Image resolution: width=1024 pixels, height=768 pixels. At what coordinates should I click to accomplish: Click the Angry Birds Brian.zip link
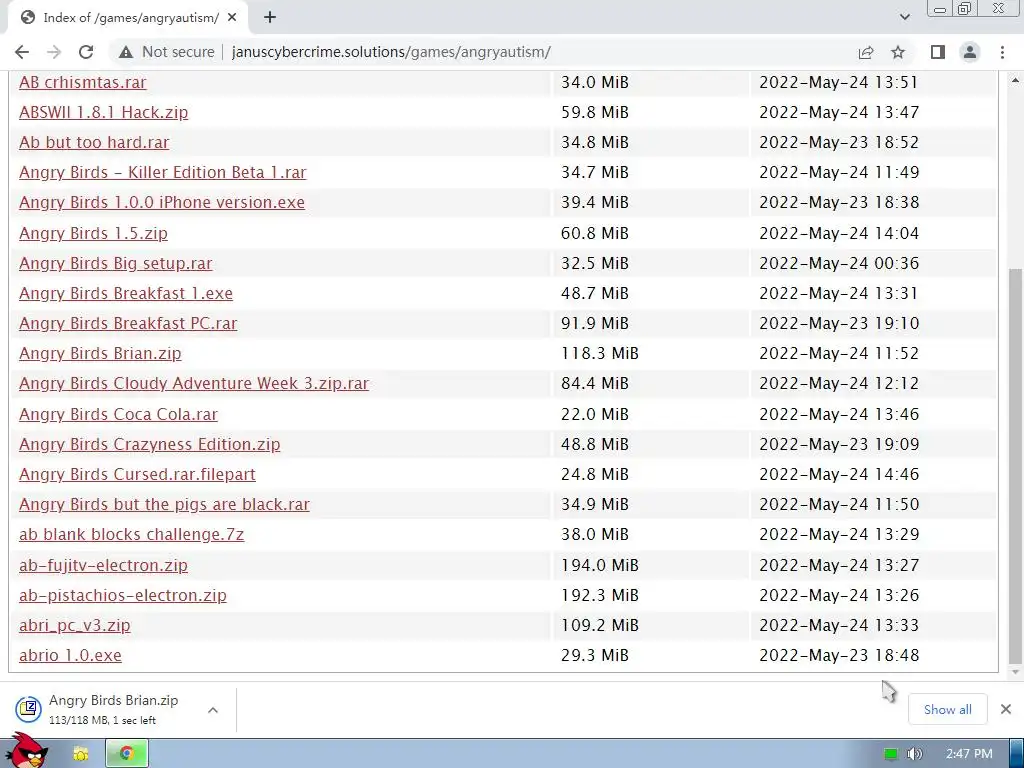point(100,353)
